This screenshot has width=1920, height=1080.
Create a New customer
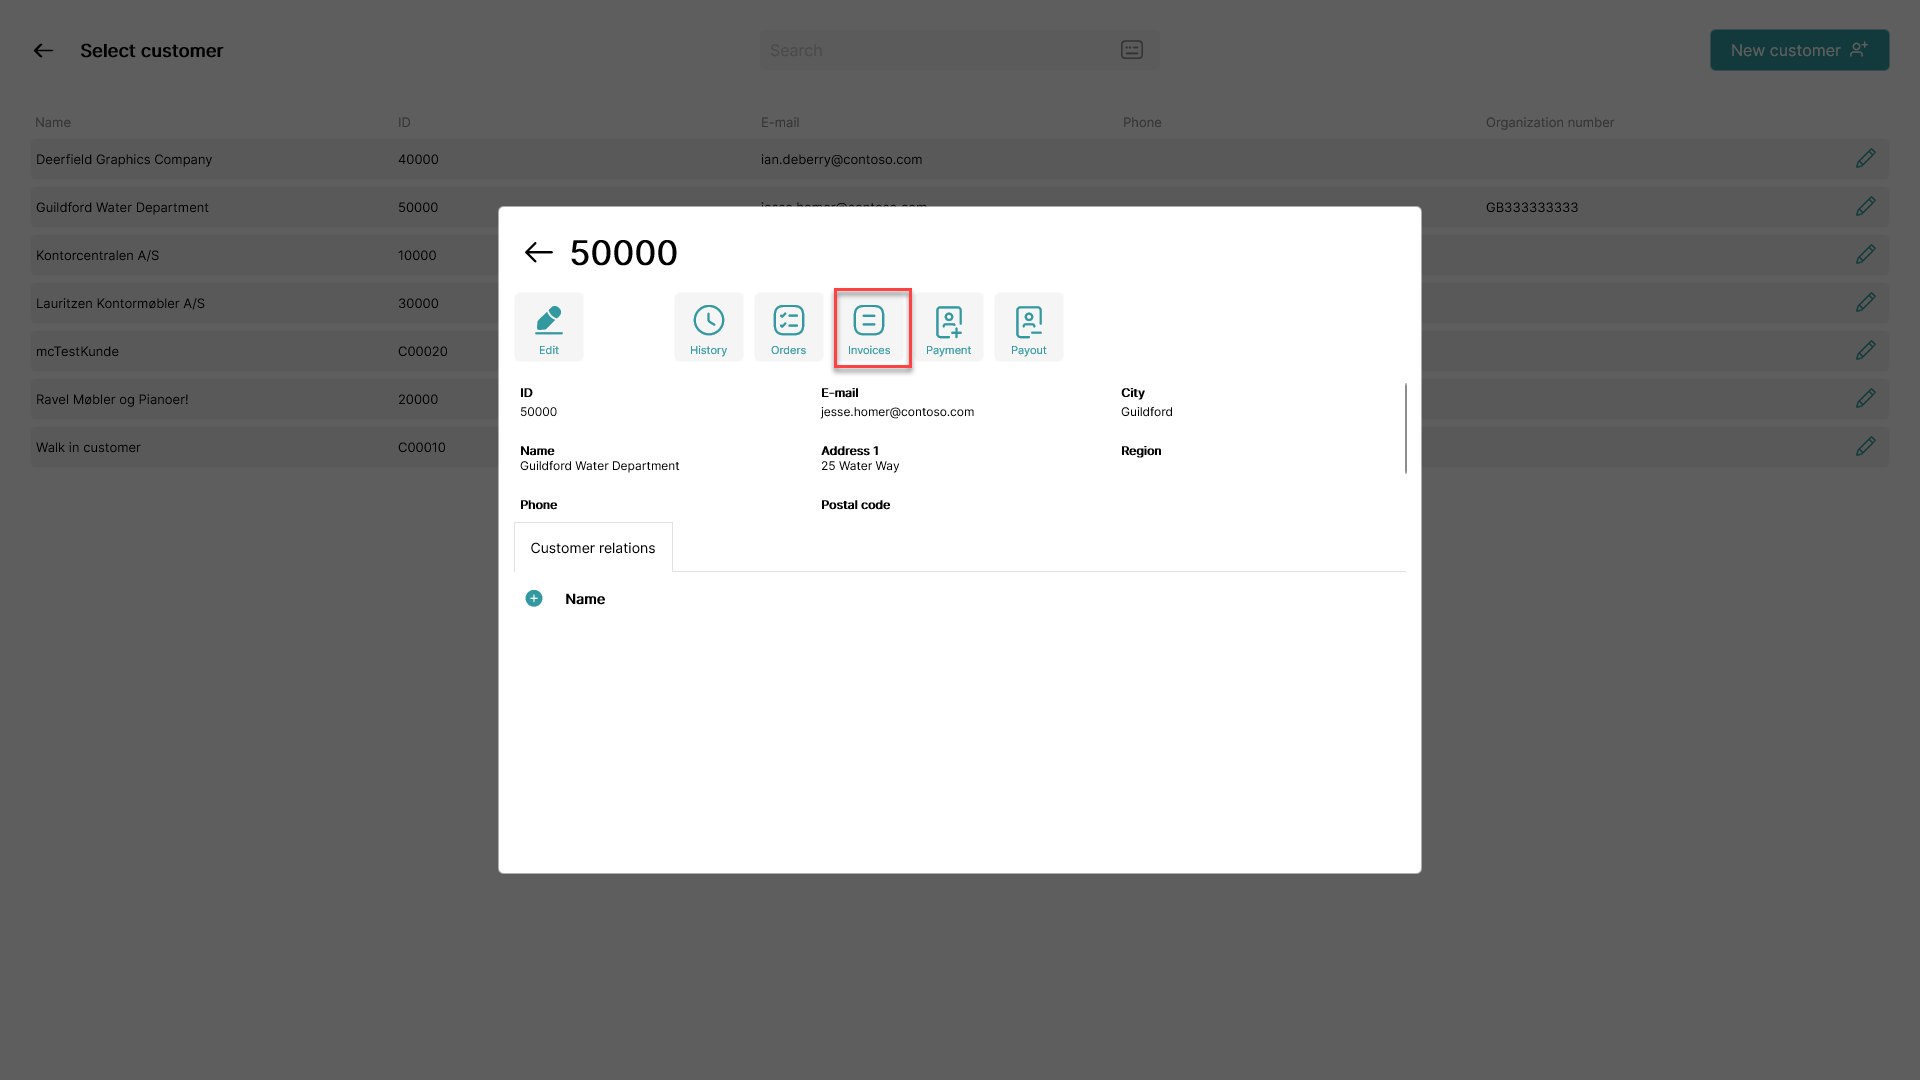click(1799, 50)
